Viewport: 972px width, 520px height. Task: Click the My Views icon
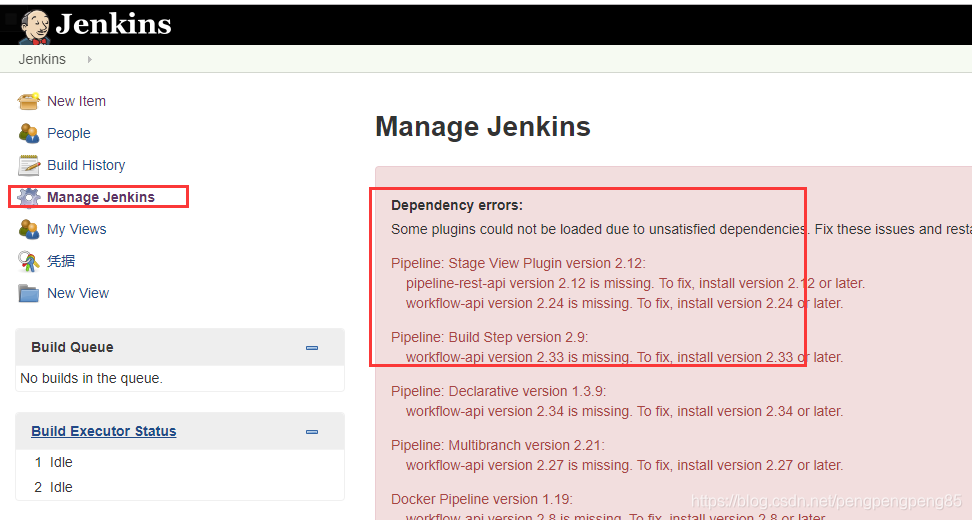pyautogui.click(x=29, y=229)
